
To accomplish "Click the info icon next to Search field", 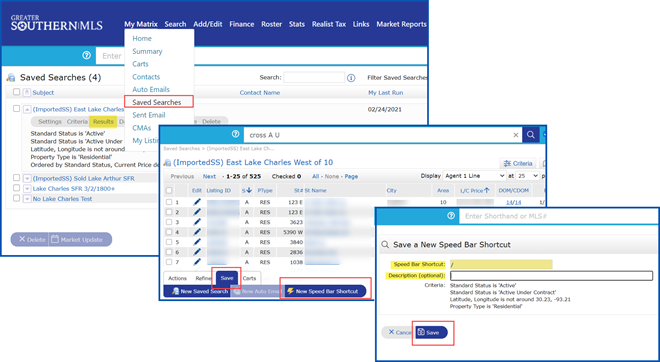I will pyautogui.click(x=351, y=78).
